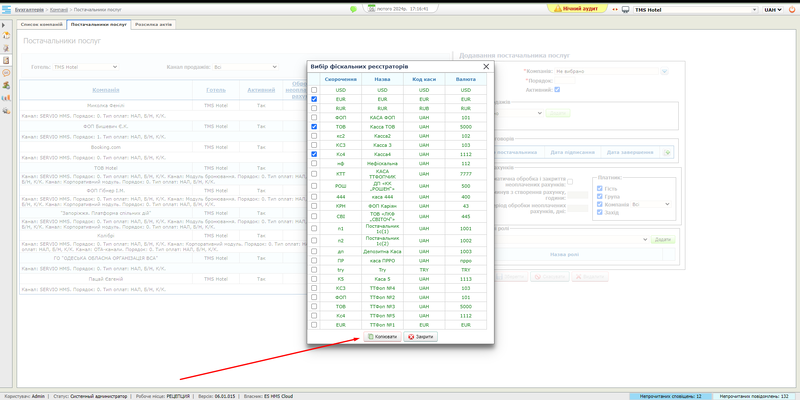Click the Копіювати button in the dialog
The width and height of the screenshot is (800, 400).
point(383,337)
